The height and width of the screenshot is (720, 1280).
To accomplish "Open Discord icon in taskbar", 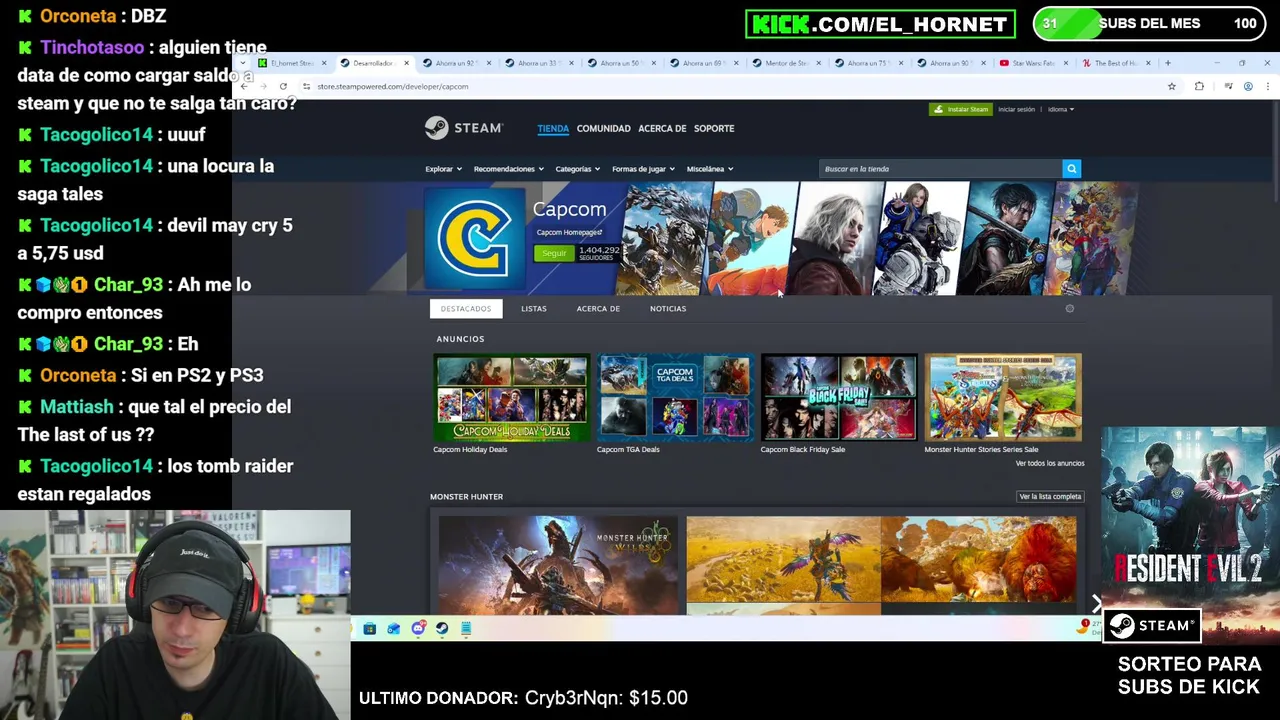I will (x=418, y=628).
